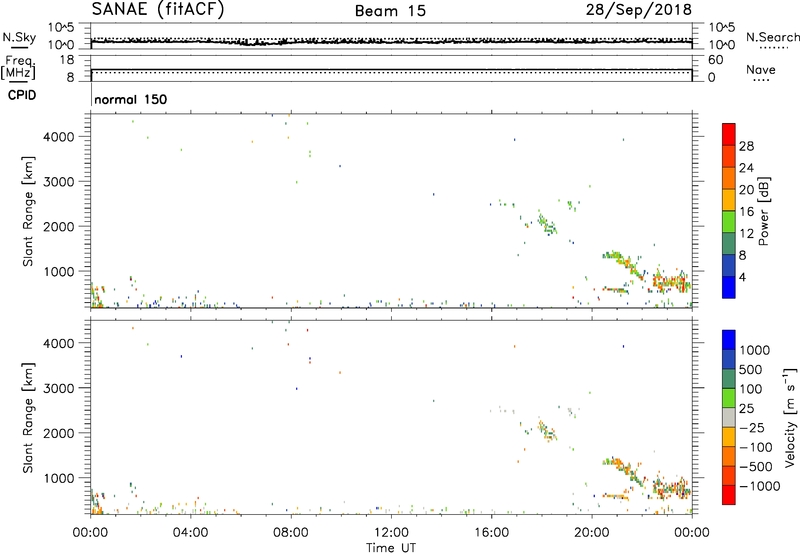Pick the gray ±25 segment of Velocity colorbar
Viewport: 800px width, 554px height.
point(729,418)
